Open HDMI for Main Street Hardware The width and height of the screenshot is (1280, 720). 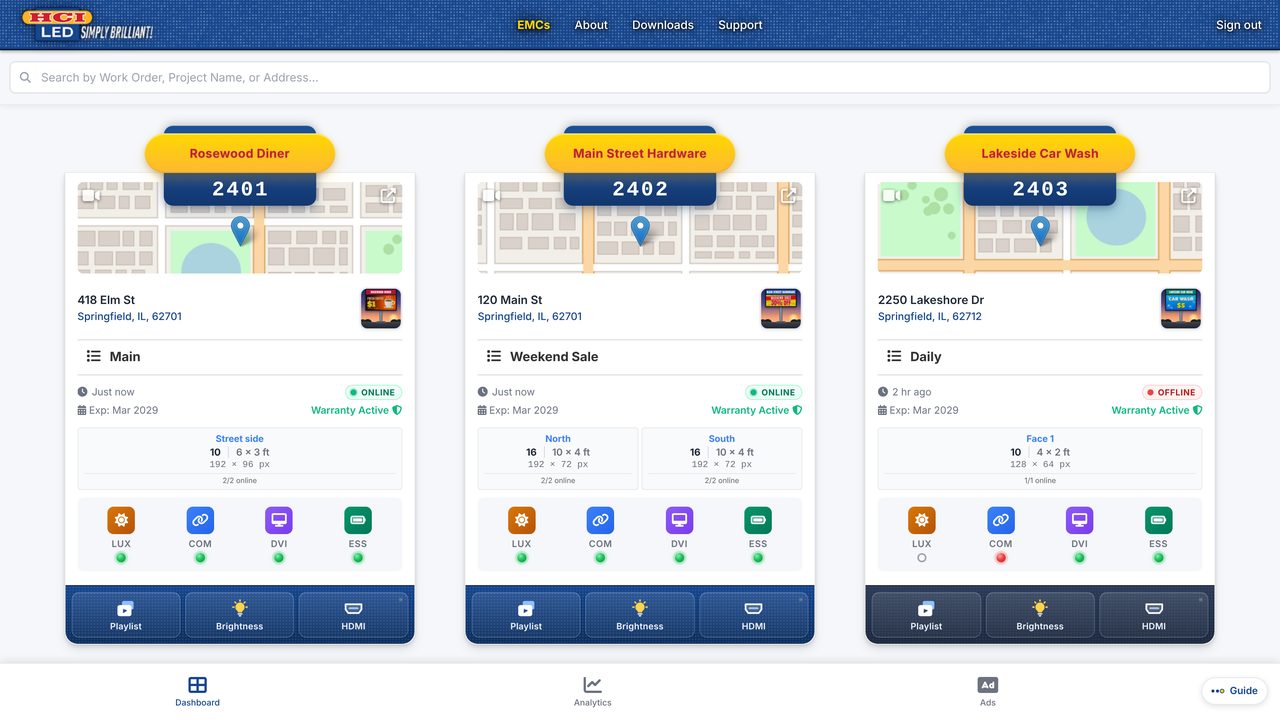point(754,615)
